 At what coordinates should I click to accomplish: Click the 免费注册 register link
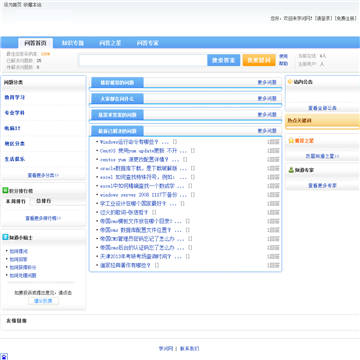pos(346,19)
